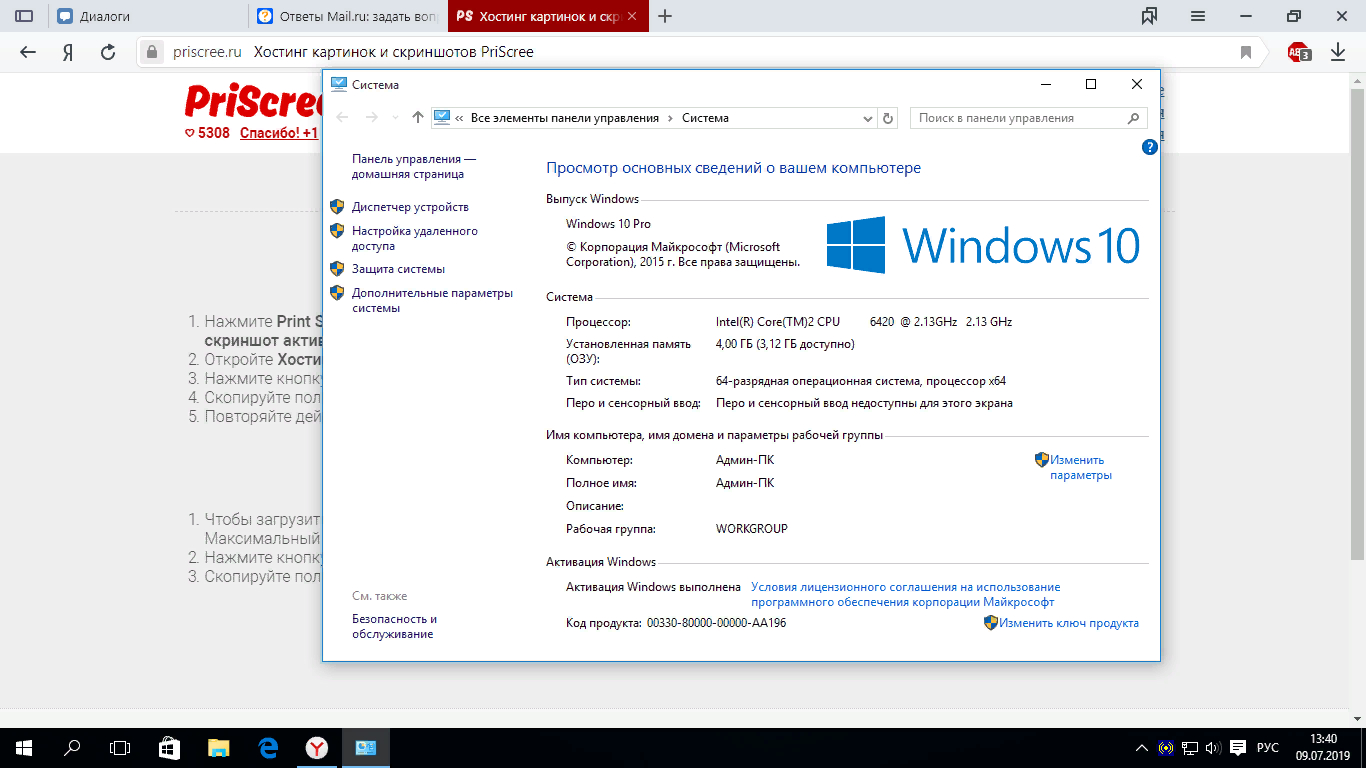The image size is (1366, 768).
Task: Click the Yandex 'Я' home button
Action: tap(68, 52)
